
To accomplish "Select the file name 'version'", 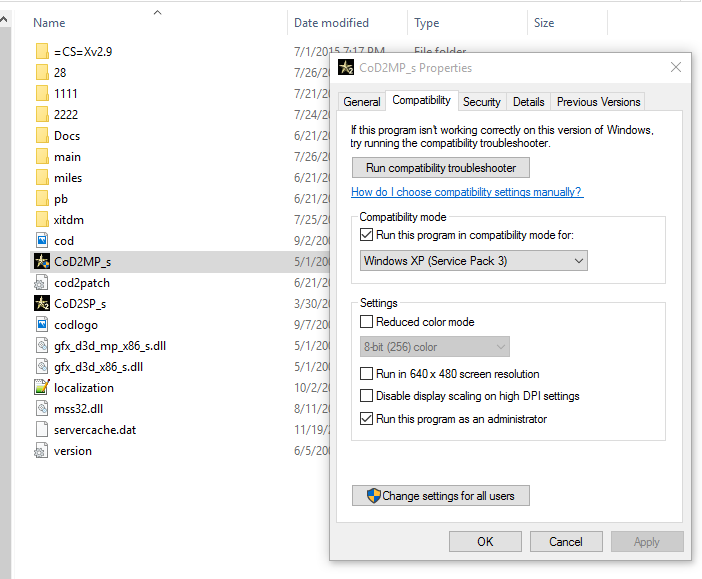I will point(73,451).
